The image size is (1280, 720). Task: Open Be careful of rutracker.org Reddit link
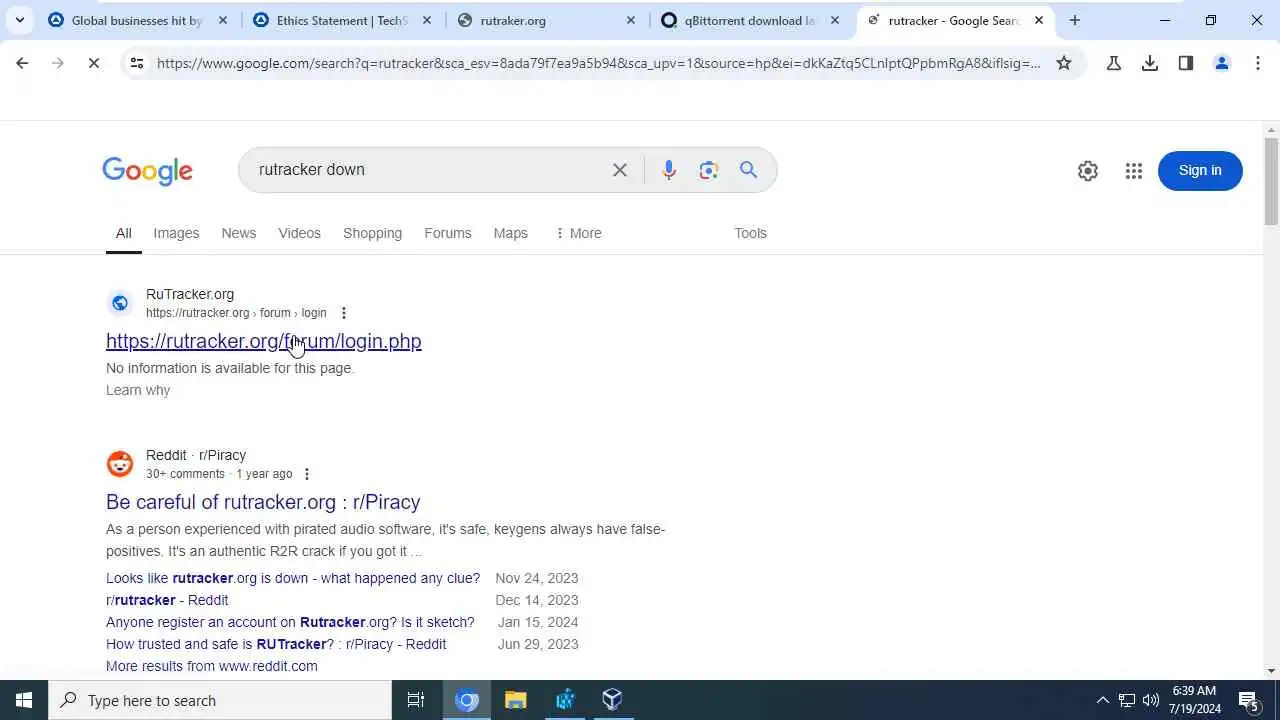point(263,502)
